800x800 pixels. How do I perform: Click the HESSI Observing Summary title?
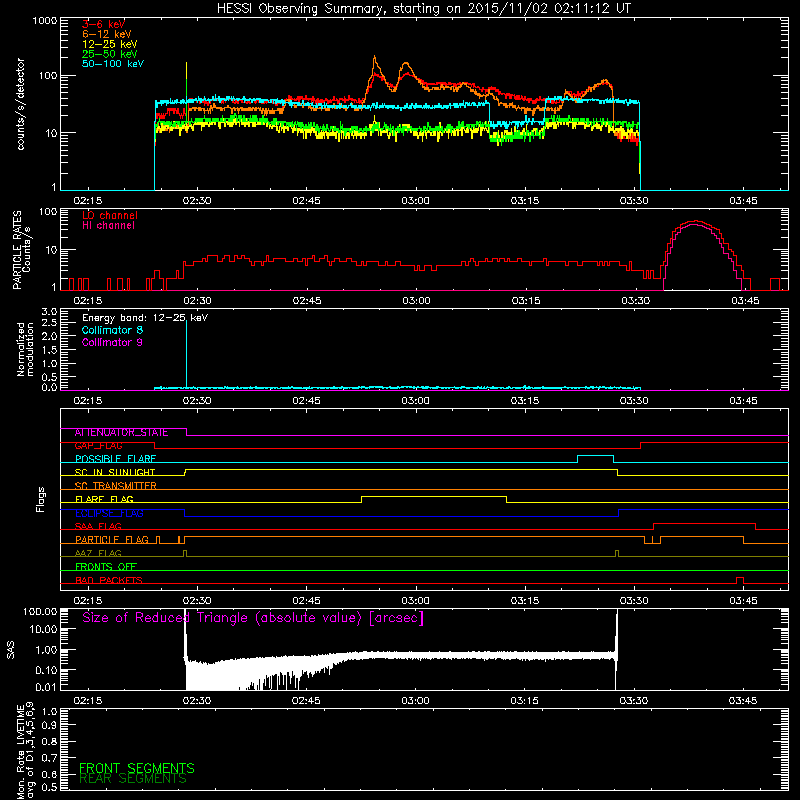pos(423,9)
